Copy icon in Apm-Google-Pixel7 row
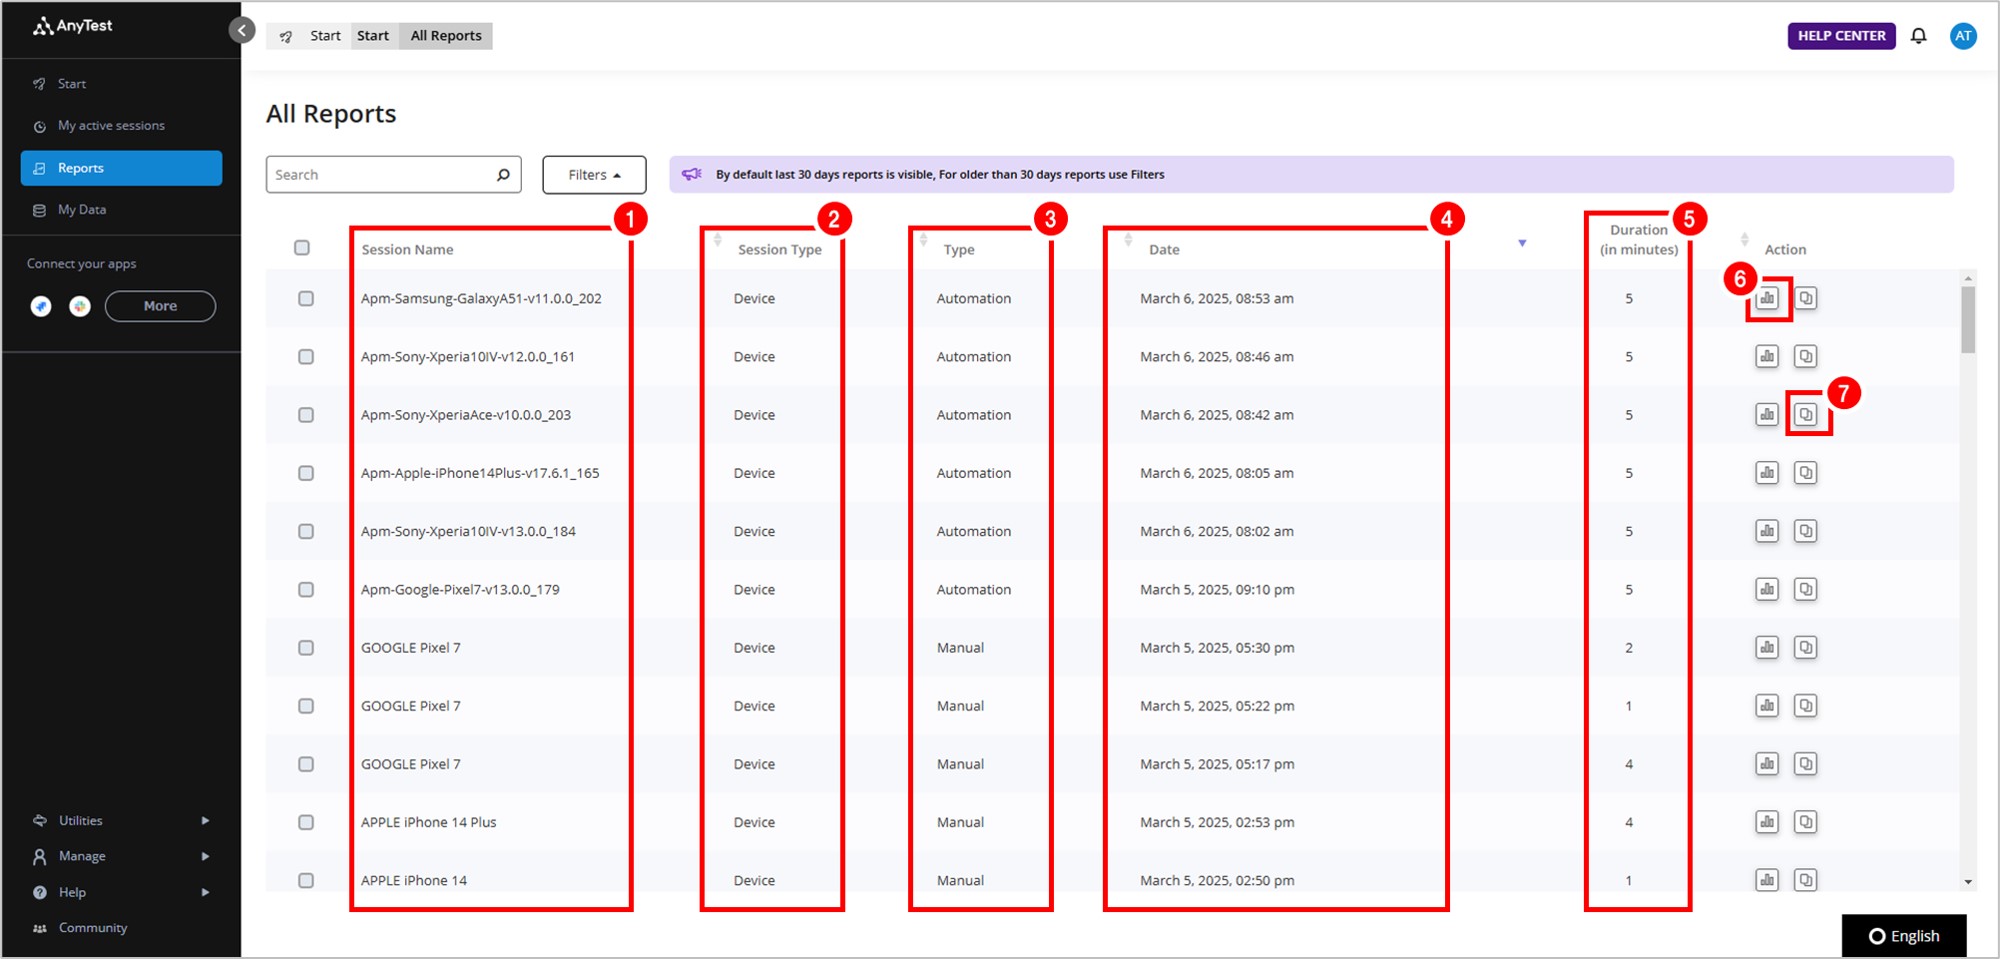Image resolution: width=2000 pixels, height=959 pixels. pos(1805,589)
